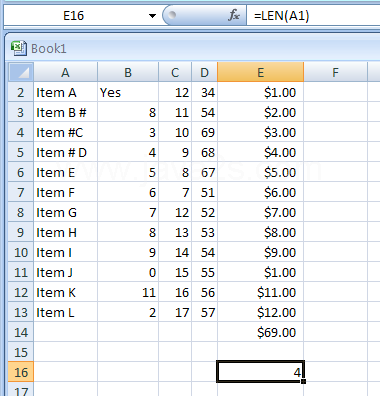380x396 pixels.
Task: Click the '$5.00' cell
Action: coord(261,172)
